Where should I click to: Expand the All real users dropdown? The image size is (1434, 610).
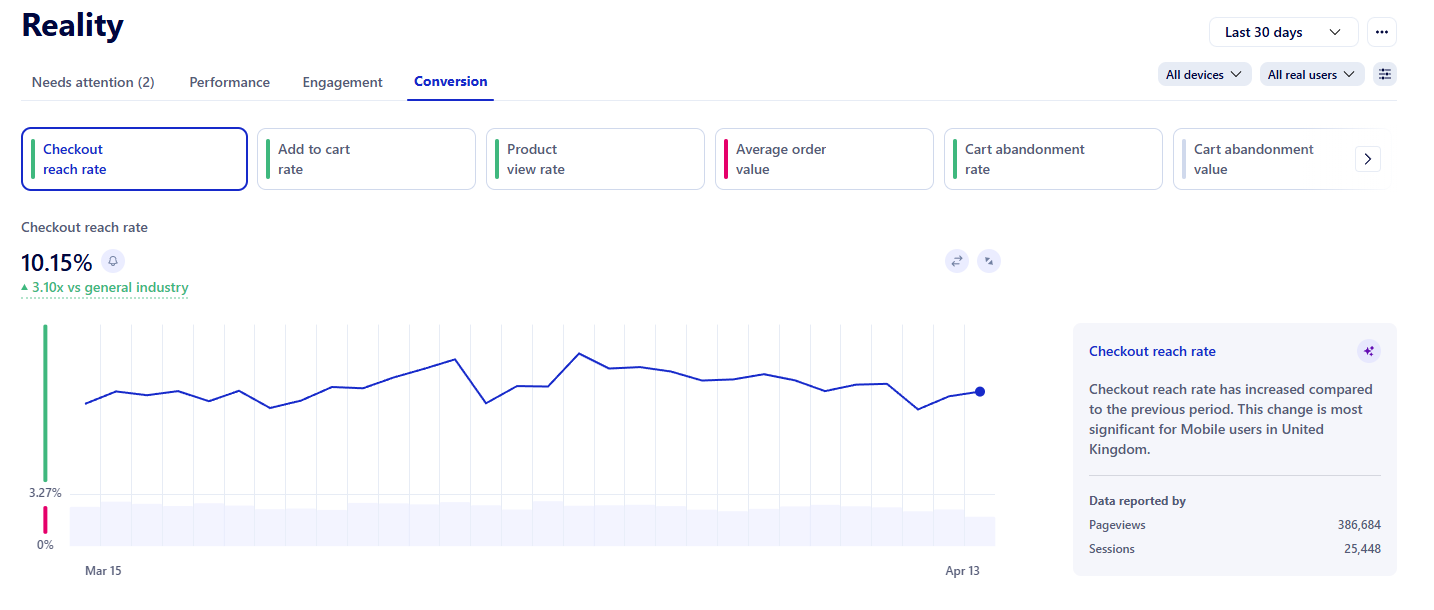click(1311, 74)
